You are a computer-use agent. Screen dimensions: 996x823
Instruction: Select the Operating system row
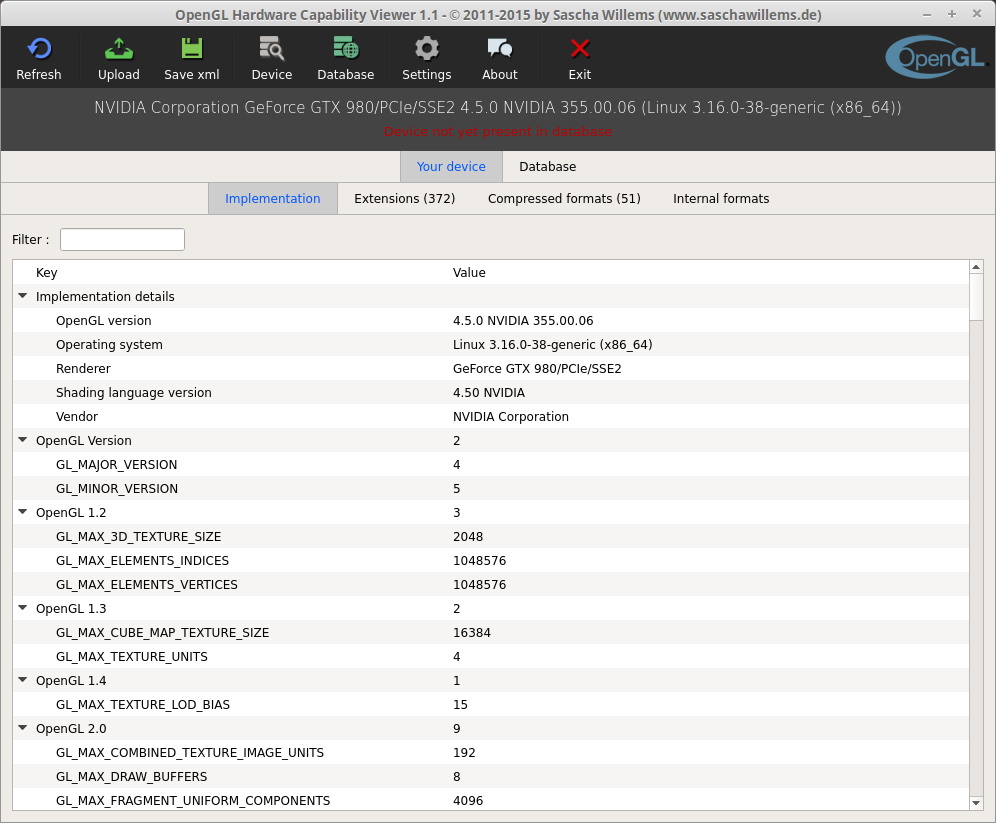[x=490, y=344]
